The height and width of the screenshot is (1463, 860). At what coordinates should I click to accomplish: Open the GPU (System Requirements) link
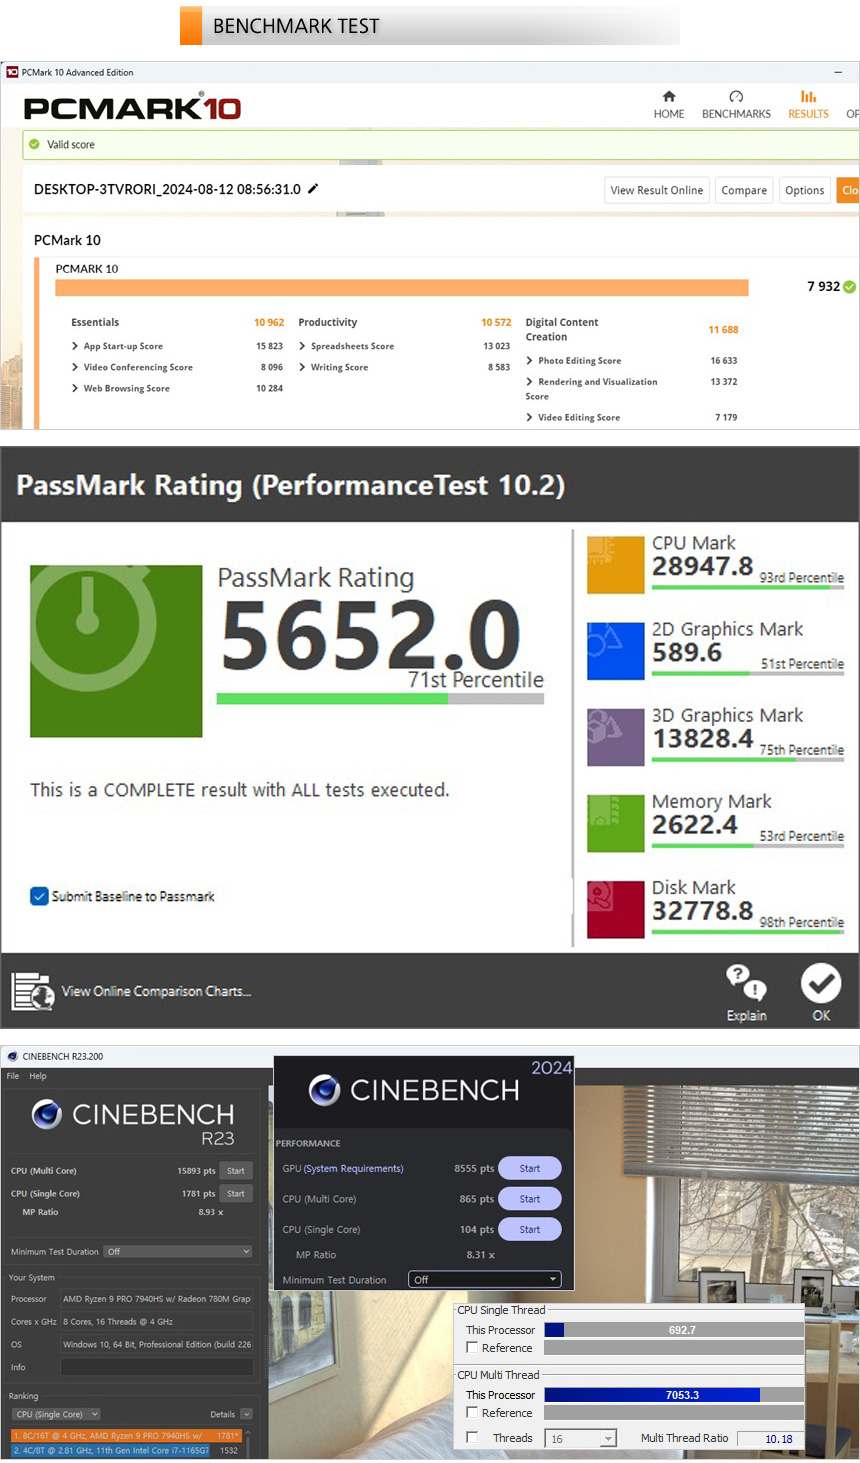point(353,1168)
